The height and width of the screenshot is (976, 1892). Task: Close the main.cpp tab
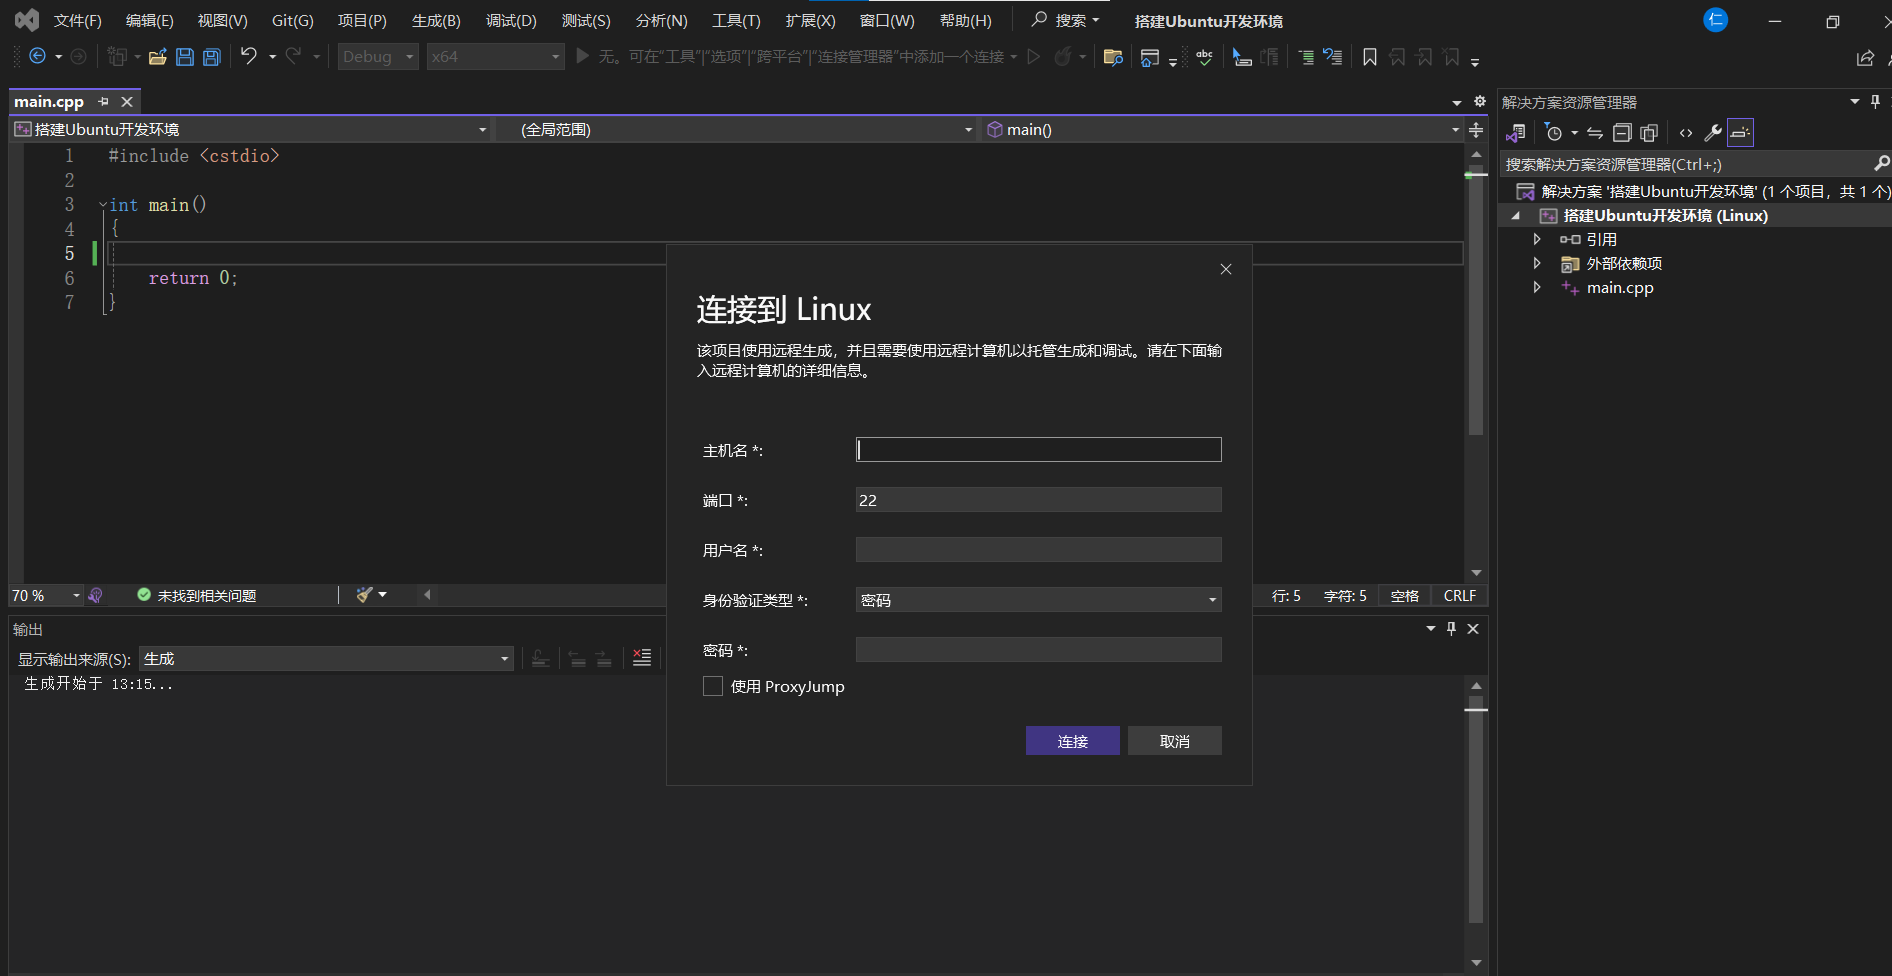coord(127,102)
